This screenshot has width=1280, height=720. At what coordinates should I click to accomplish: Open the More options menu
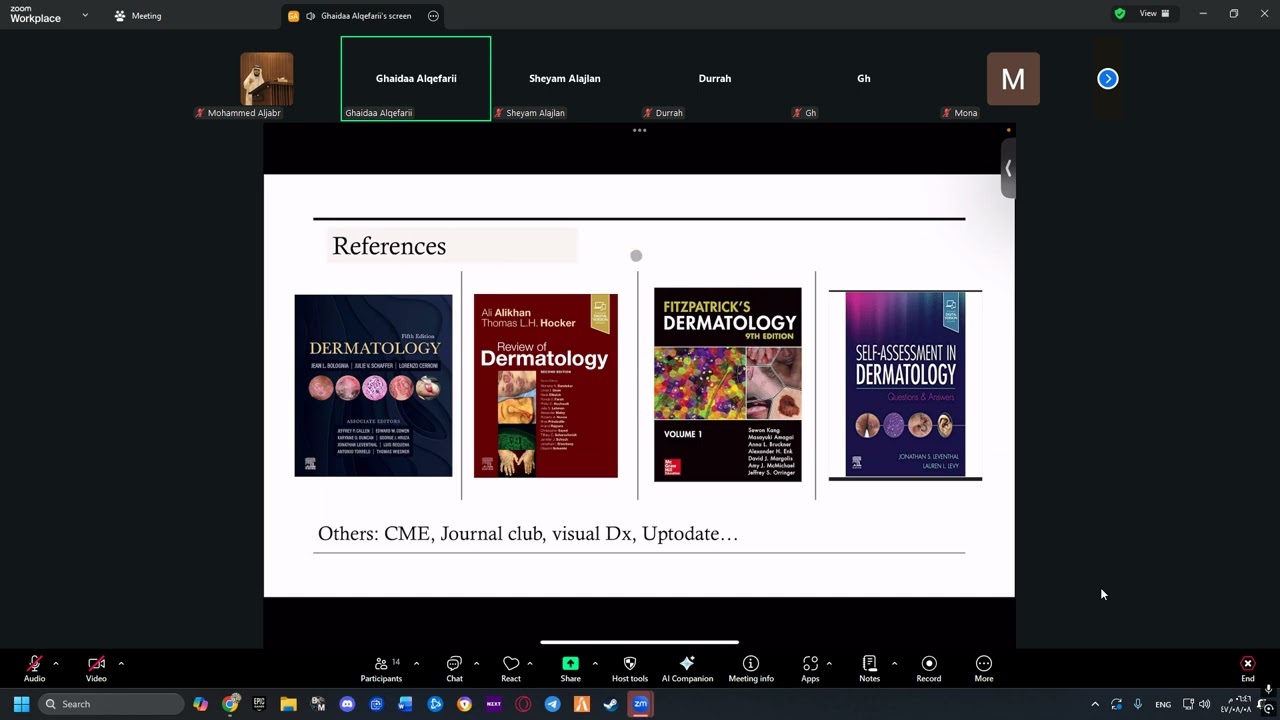[984, 668]
